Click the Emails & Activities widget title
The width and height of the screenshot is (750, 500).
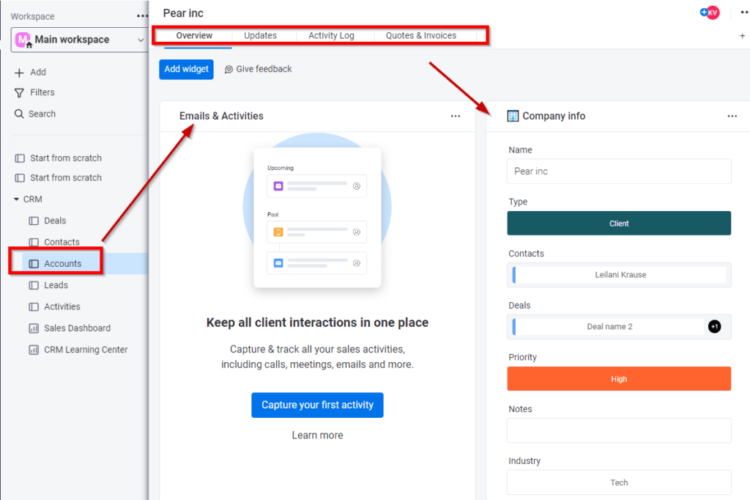pos(221,116)
